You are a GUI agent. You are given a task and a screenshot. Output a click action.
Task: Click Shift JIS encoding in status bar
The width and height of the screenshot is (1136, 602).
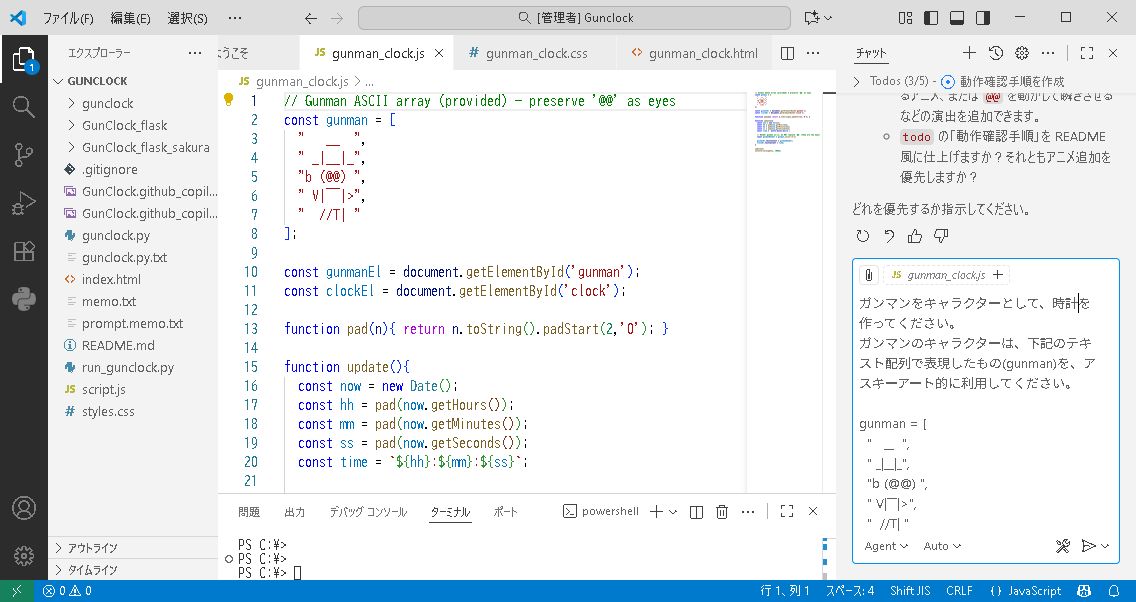coord(910,591)
